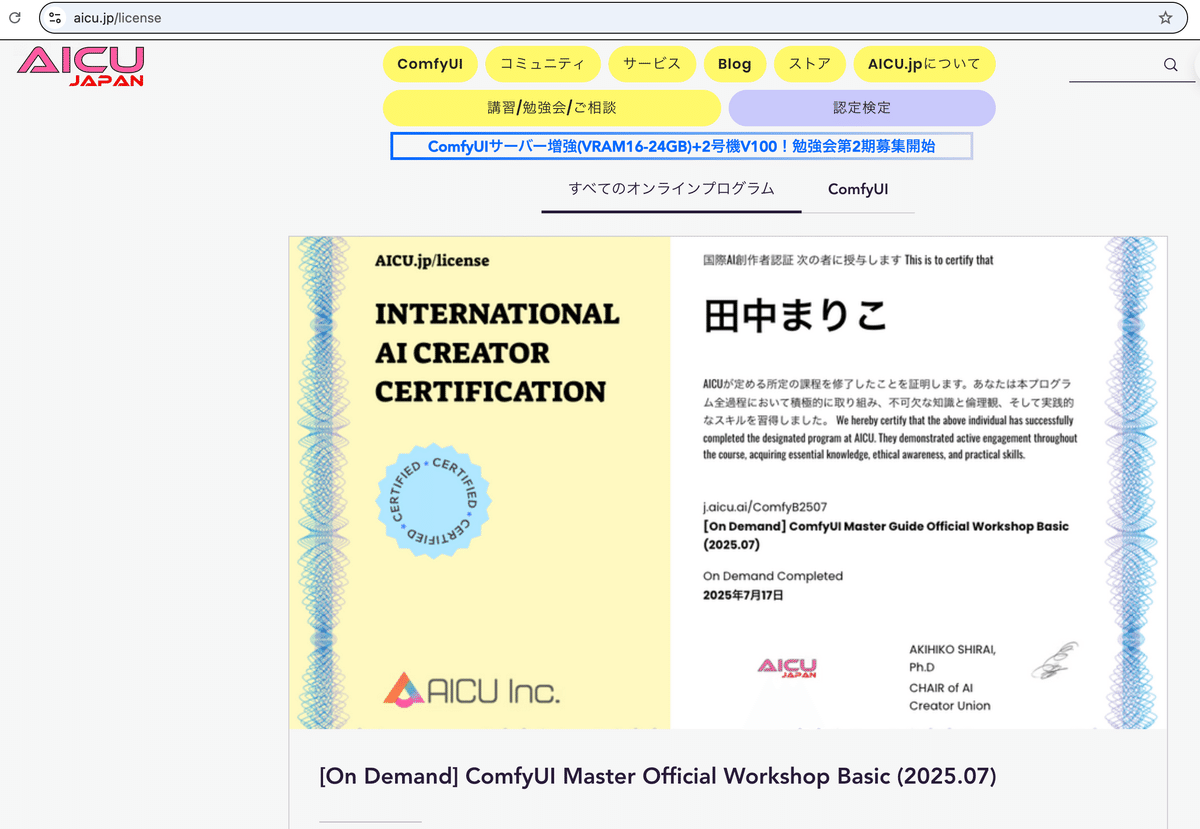Click the AICU.jp/license text on certificate

[432, 261]
